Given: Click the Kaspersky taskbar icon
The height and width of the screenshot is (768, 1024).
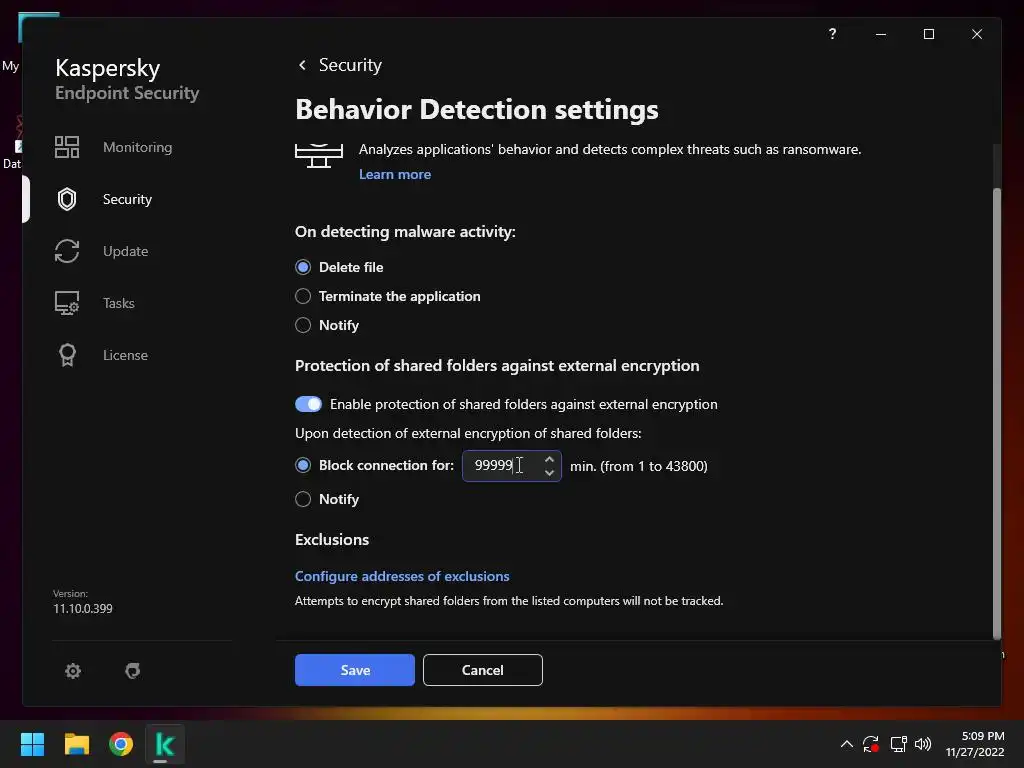Looking at the screenshot, I should [165, 744].
